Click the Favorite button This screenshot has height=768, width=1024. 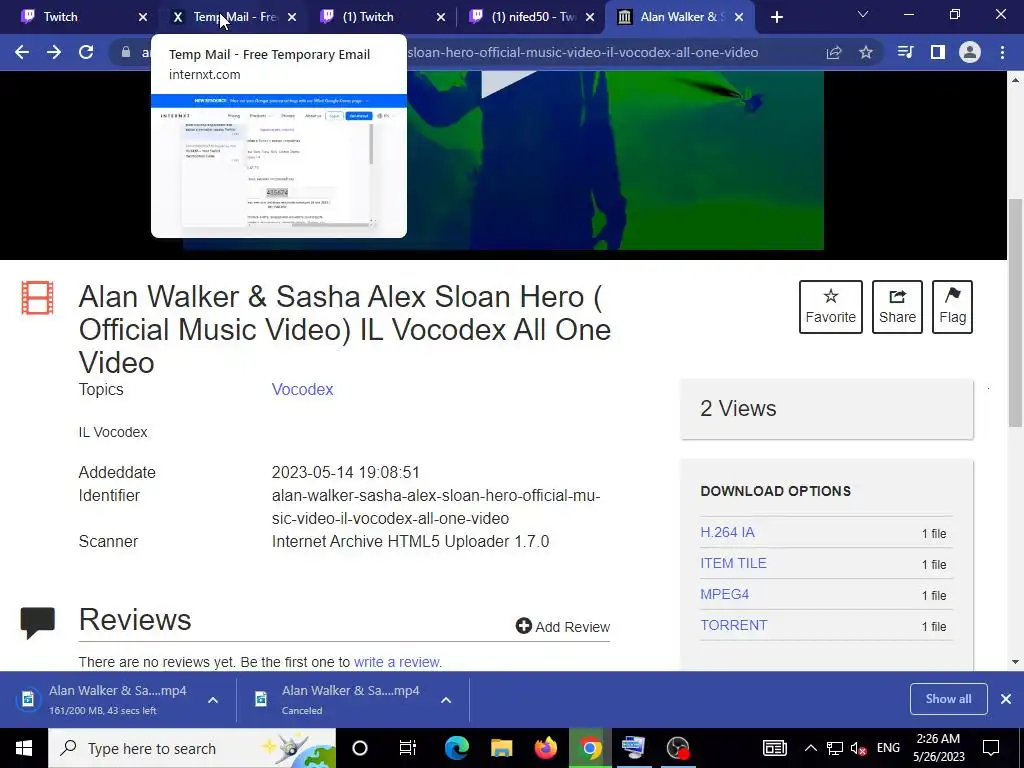click(831, 307)
